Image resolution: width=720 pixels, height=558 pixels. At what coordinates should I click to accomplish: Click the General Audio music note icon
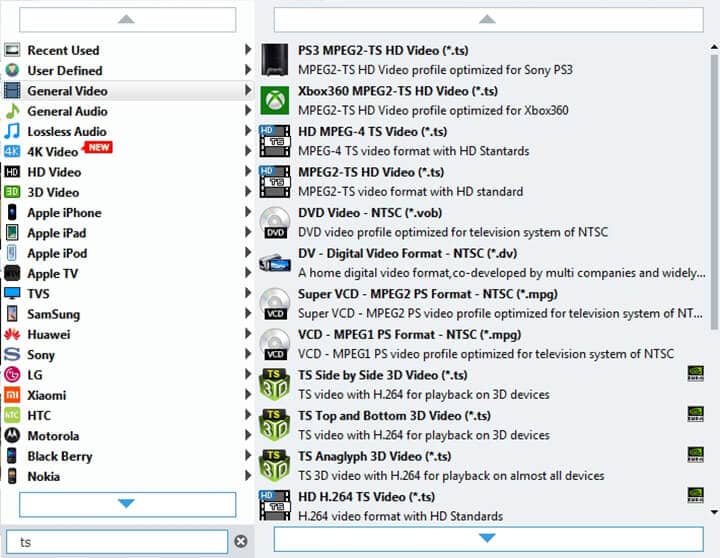click(x=12, y=111)
